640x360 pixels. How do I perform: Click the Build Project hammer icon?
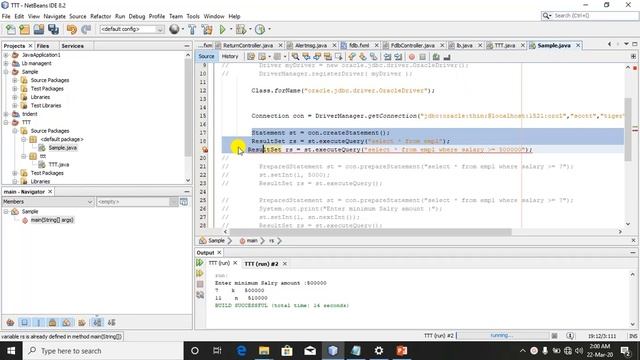192,29
